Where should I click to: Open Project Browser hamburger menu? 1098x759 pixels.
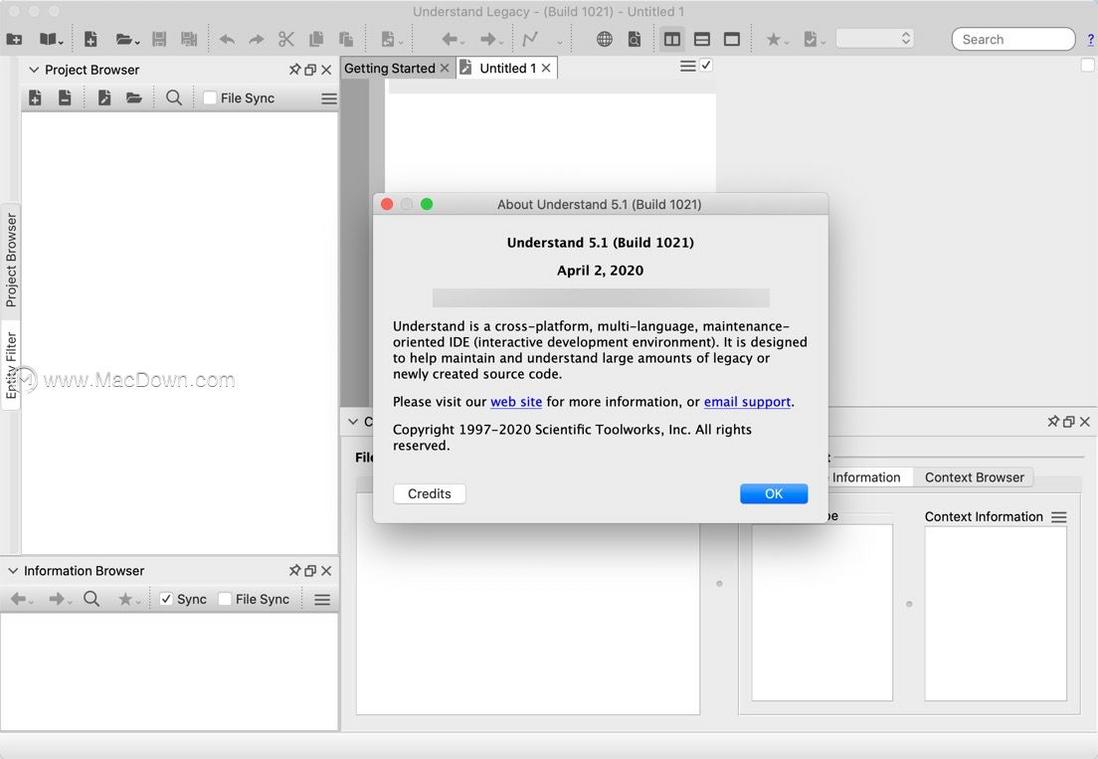(x=328, y=99)
